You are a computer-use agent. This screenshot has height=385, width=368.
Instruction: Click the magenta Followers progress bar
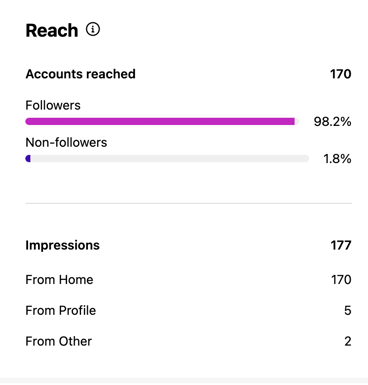[160, 121]
